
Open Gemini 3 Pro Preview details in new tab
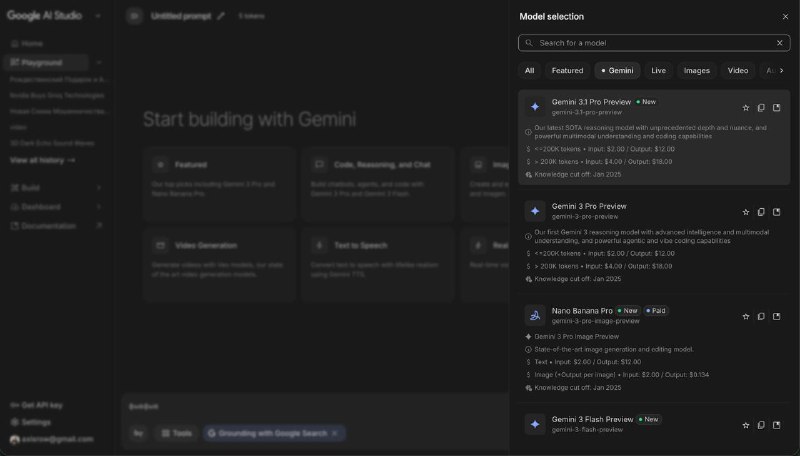(x=777, y=212)
